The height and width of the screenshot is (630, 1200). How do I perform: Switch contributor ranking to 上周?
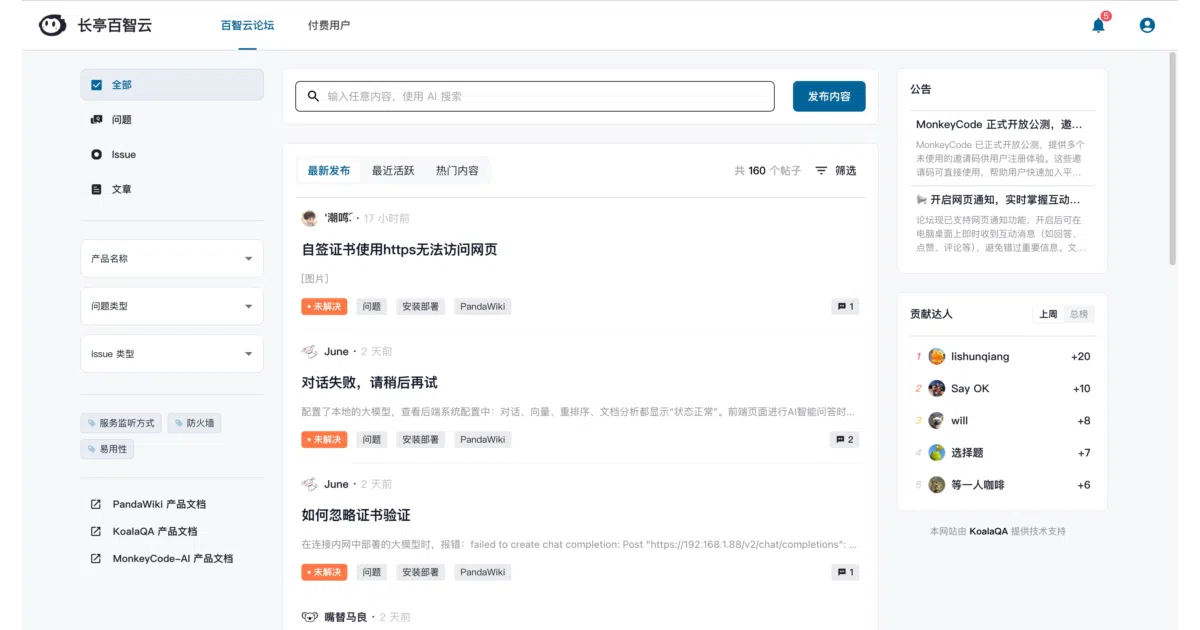point(1048,314)
